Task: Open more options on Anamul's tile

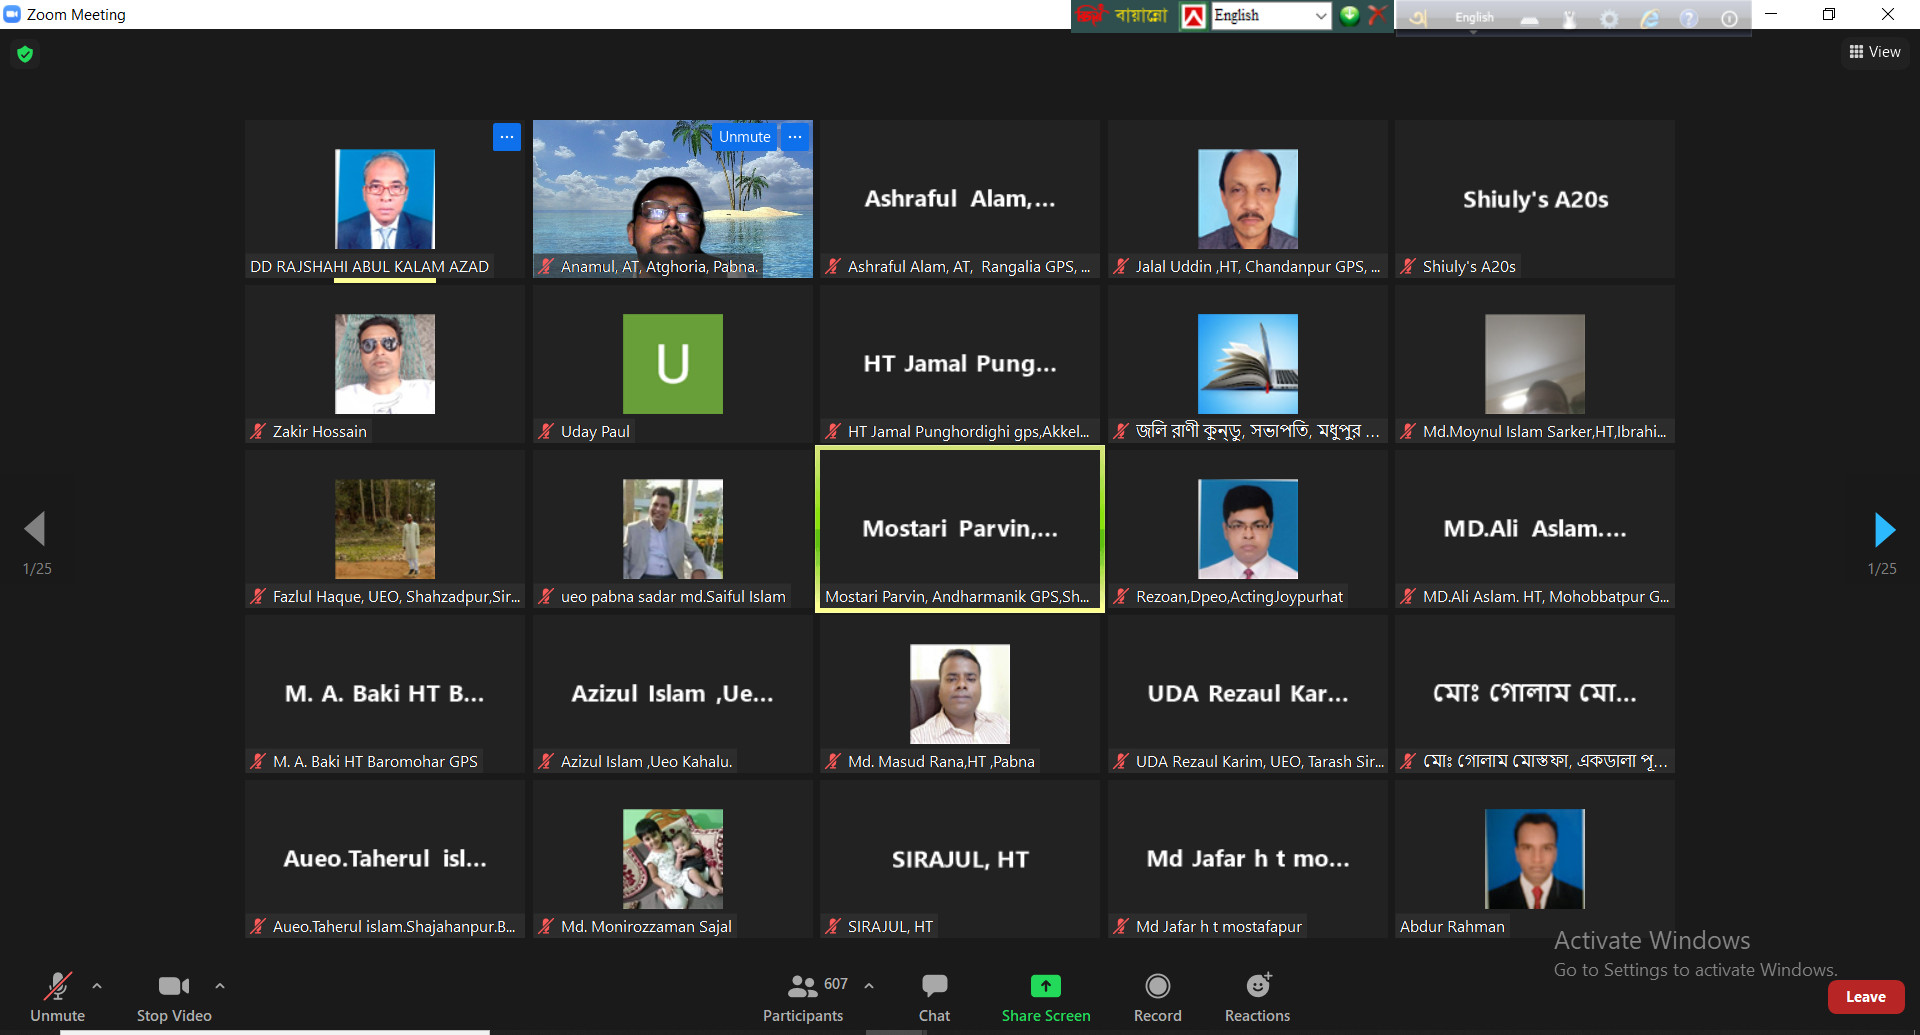Action: point(795,137)
